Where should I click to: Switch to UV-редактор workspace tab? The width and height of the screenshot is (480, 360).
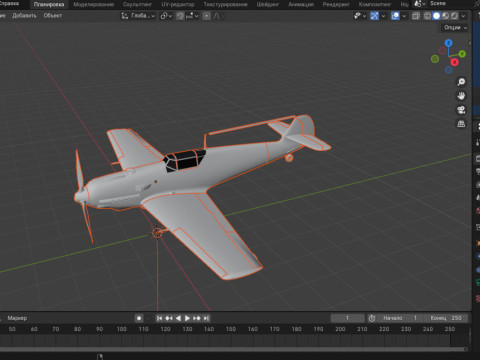click(178, 4)
